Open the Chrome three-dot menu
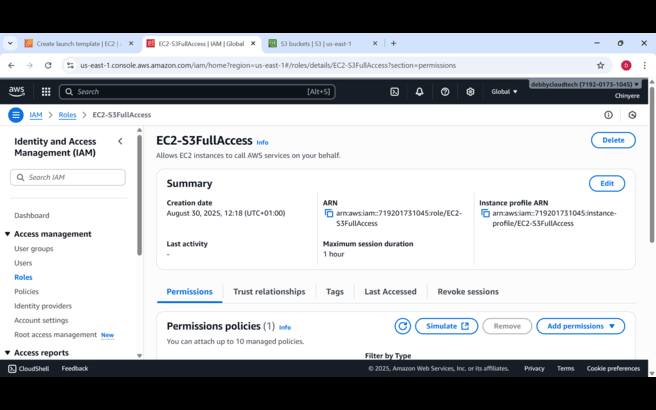The height and width of the screenshot is (410, 656). [x=644, y=65]
